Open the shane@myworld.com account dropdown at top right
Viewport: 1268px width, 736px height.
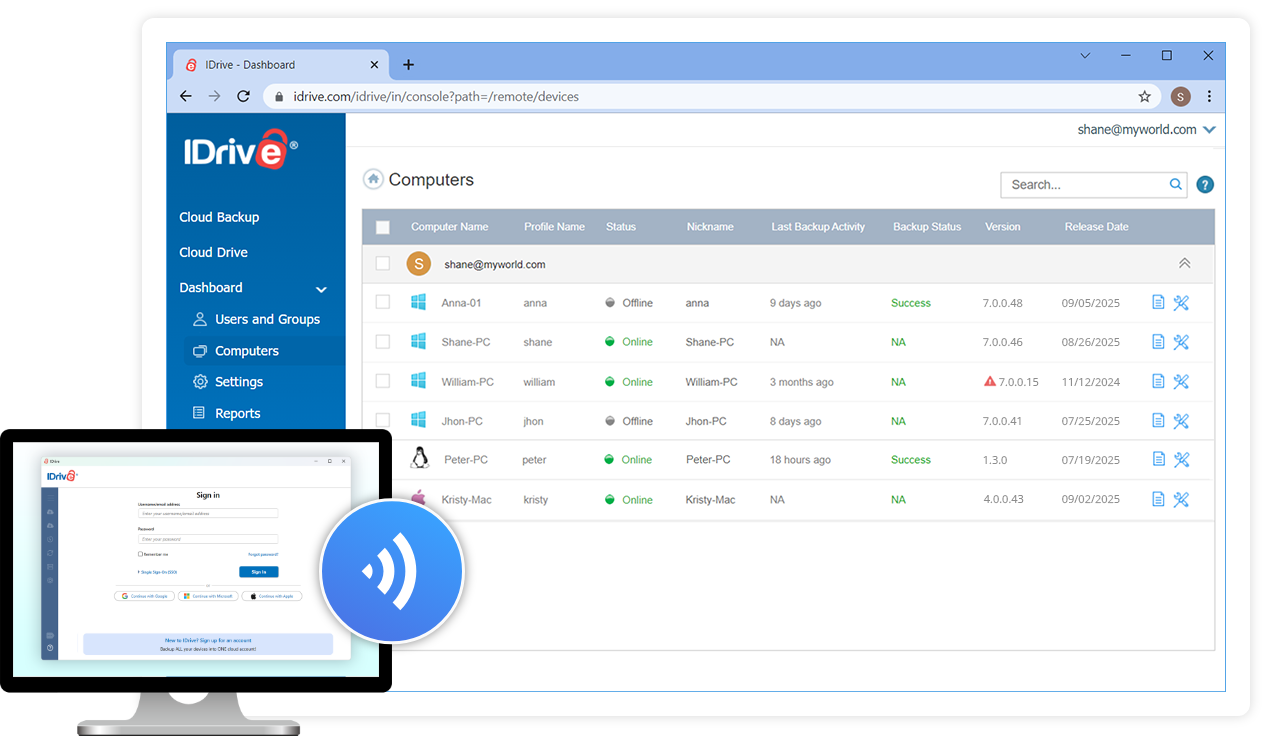[x=1210, y=130]
